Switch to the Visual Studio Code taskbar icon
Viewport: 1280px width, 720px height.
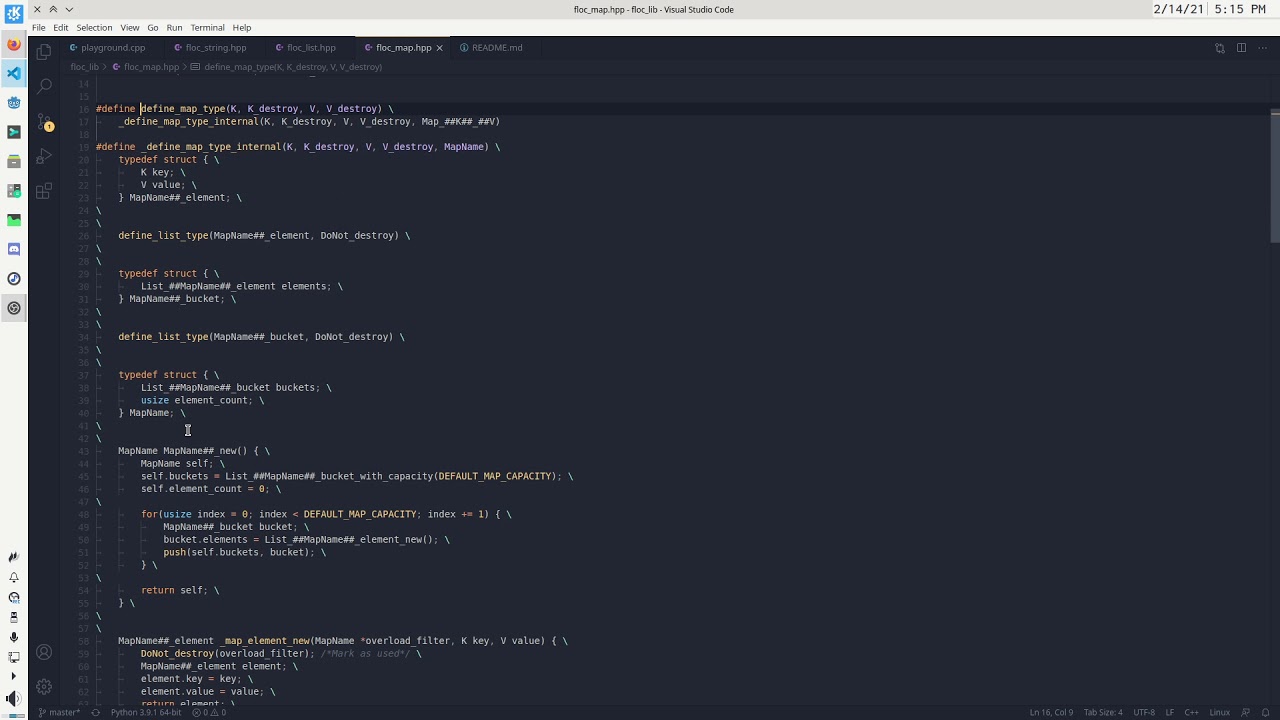tap(14, 73)
